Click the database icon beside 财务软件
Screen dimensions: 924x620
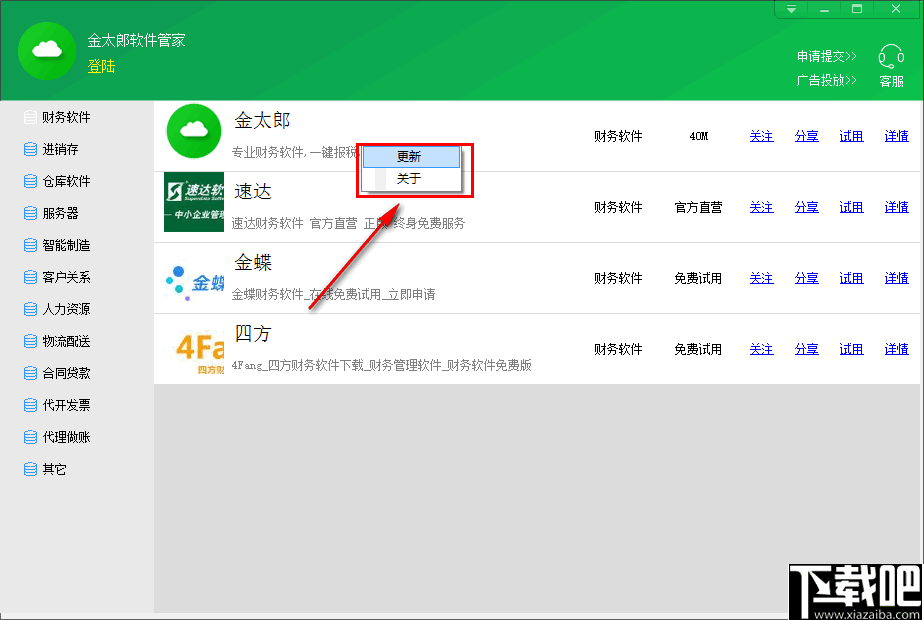pyautogui.click(x=30, y=117)
